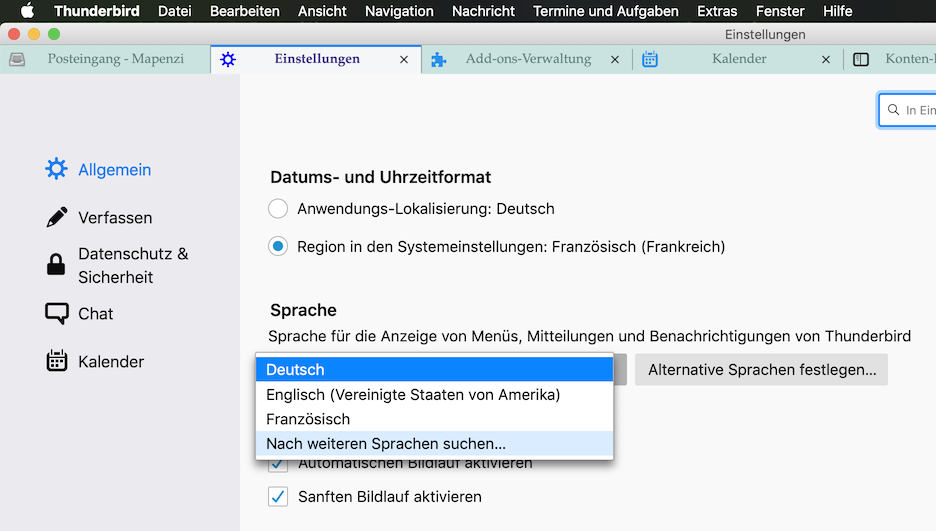Click the magnifier icon in search box
Screen dimensions: 936x531
[x=894, y=110]
